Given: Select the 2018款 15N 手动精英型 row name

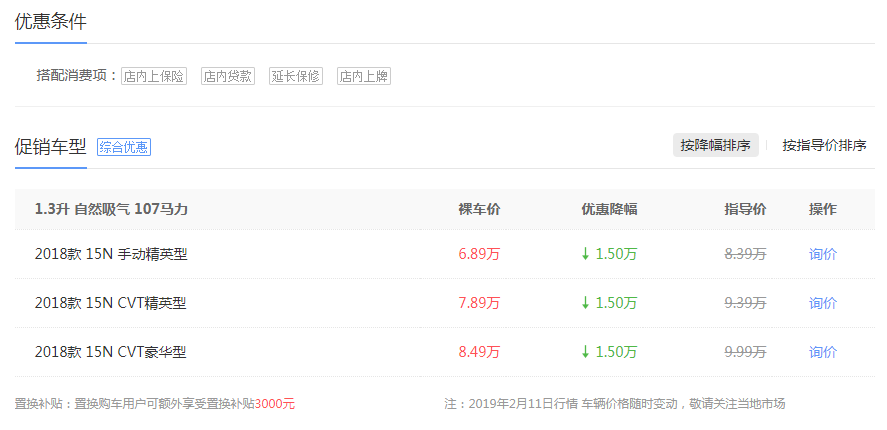Looking at the screenshot, I should (x=111, y=254).
